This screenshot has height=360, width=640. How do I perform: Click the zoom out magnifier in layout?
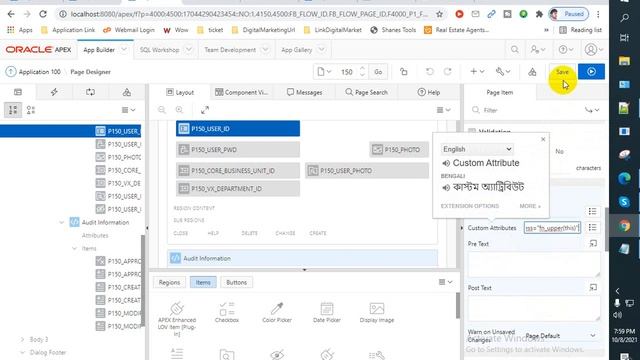click(x=162, y=110)
